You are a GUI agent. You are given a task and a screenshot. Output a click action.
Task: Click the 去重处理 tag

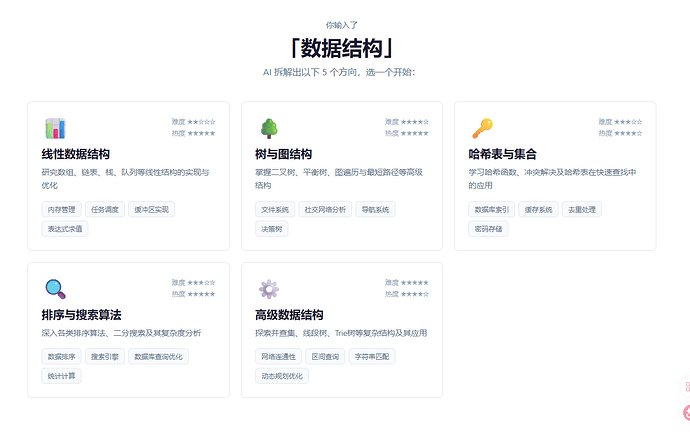tap(582, 209)
